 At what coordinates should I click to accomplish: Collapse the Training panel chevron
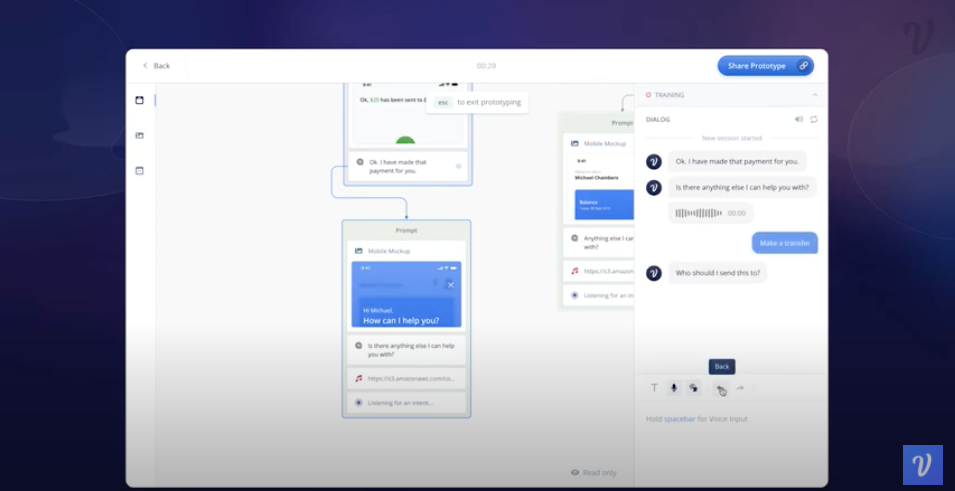[x=815, y=95]
